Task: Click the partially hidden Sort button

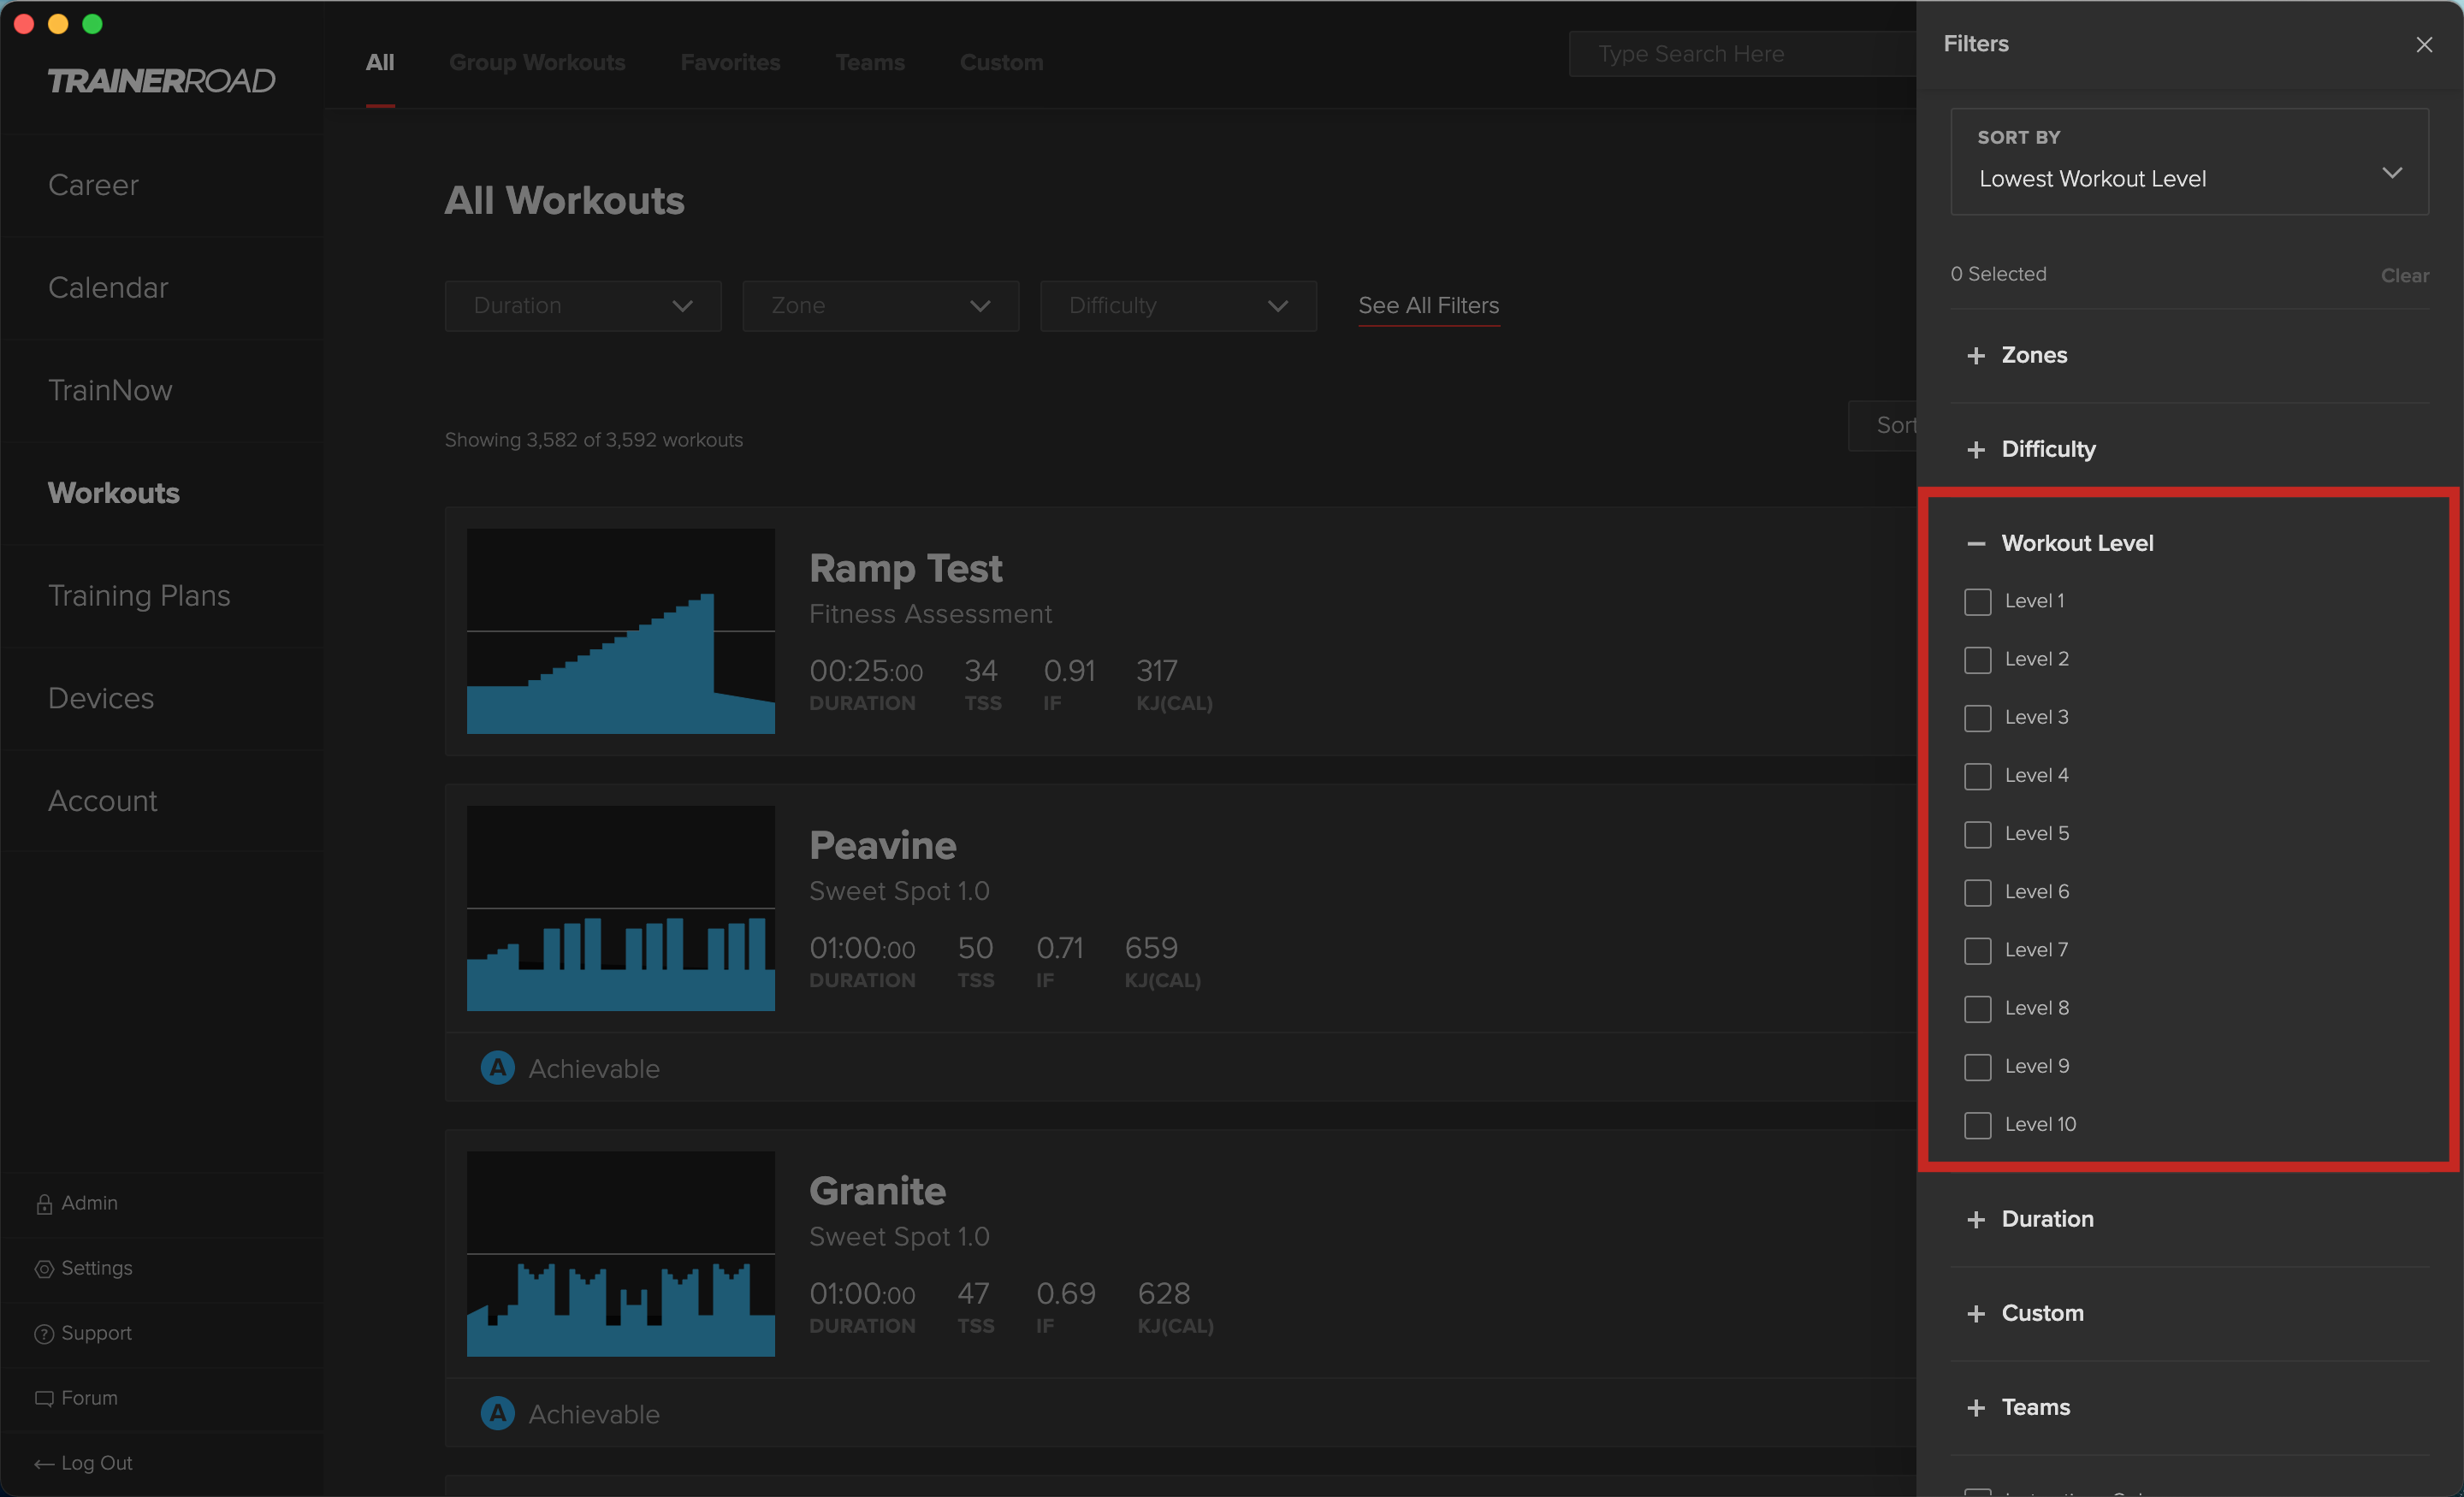Action: pyautogui.click(x=1883, y=426)
